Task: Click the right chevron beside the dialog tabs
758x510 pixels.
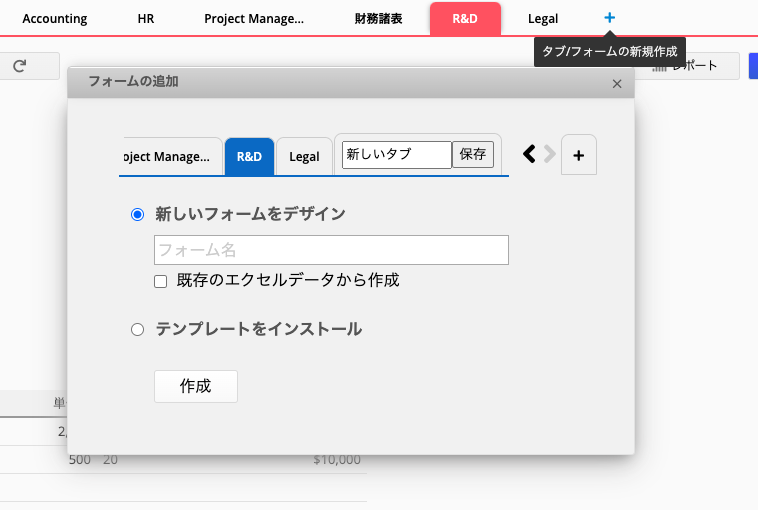Action: point(549,154)
